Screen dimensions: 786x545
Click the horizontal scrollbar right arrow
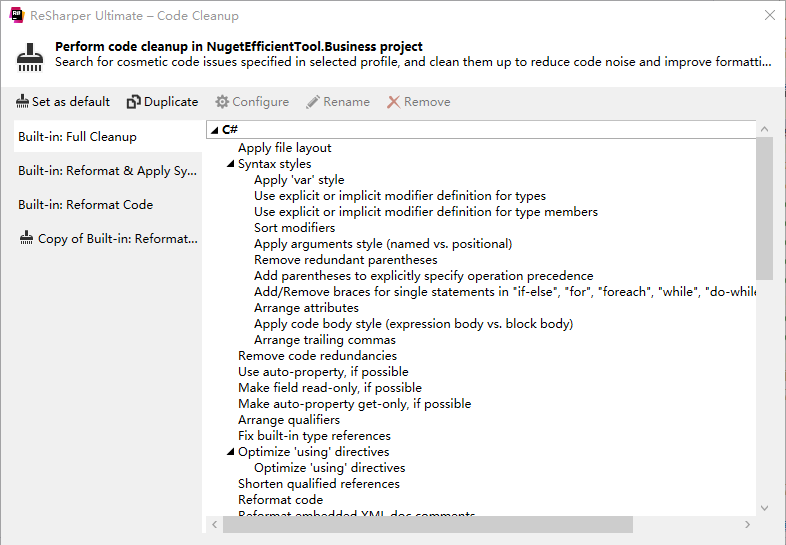[747, 524]
